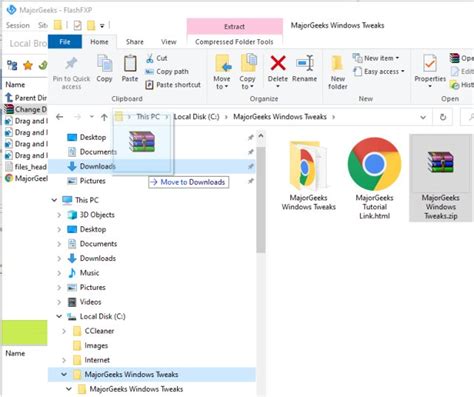Create a New folder
Image resolution: width=474 pixels, height=397 pixels.
(338, 73)
